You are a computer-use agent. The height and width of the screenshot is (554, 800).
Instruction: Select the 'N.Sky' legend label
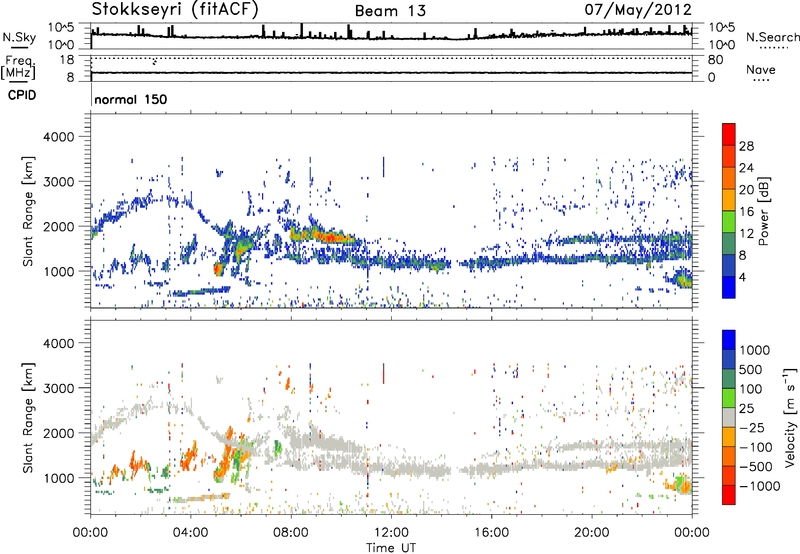[19, 37]
